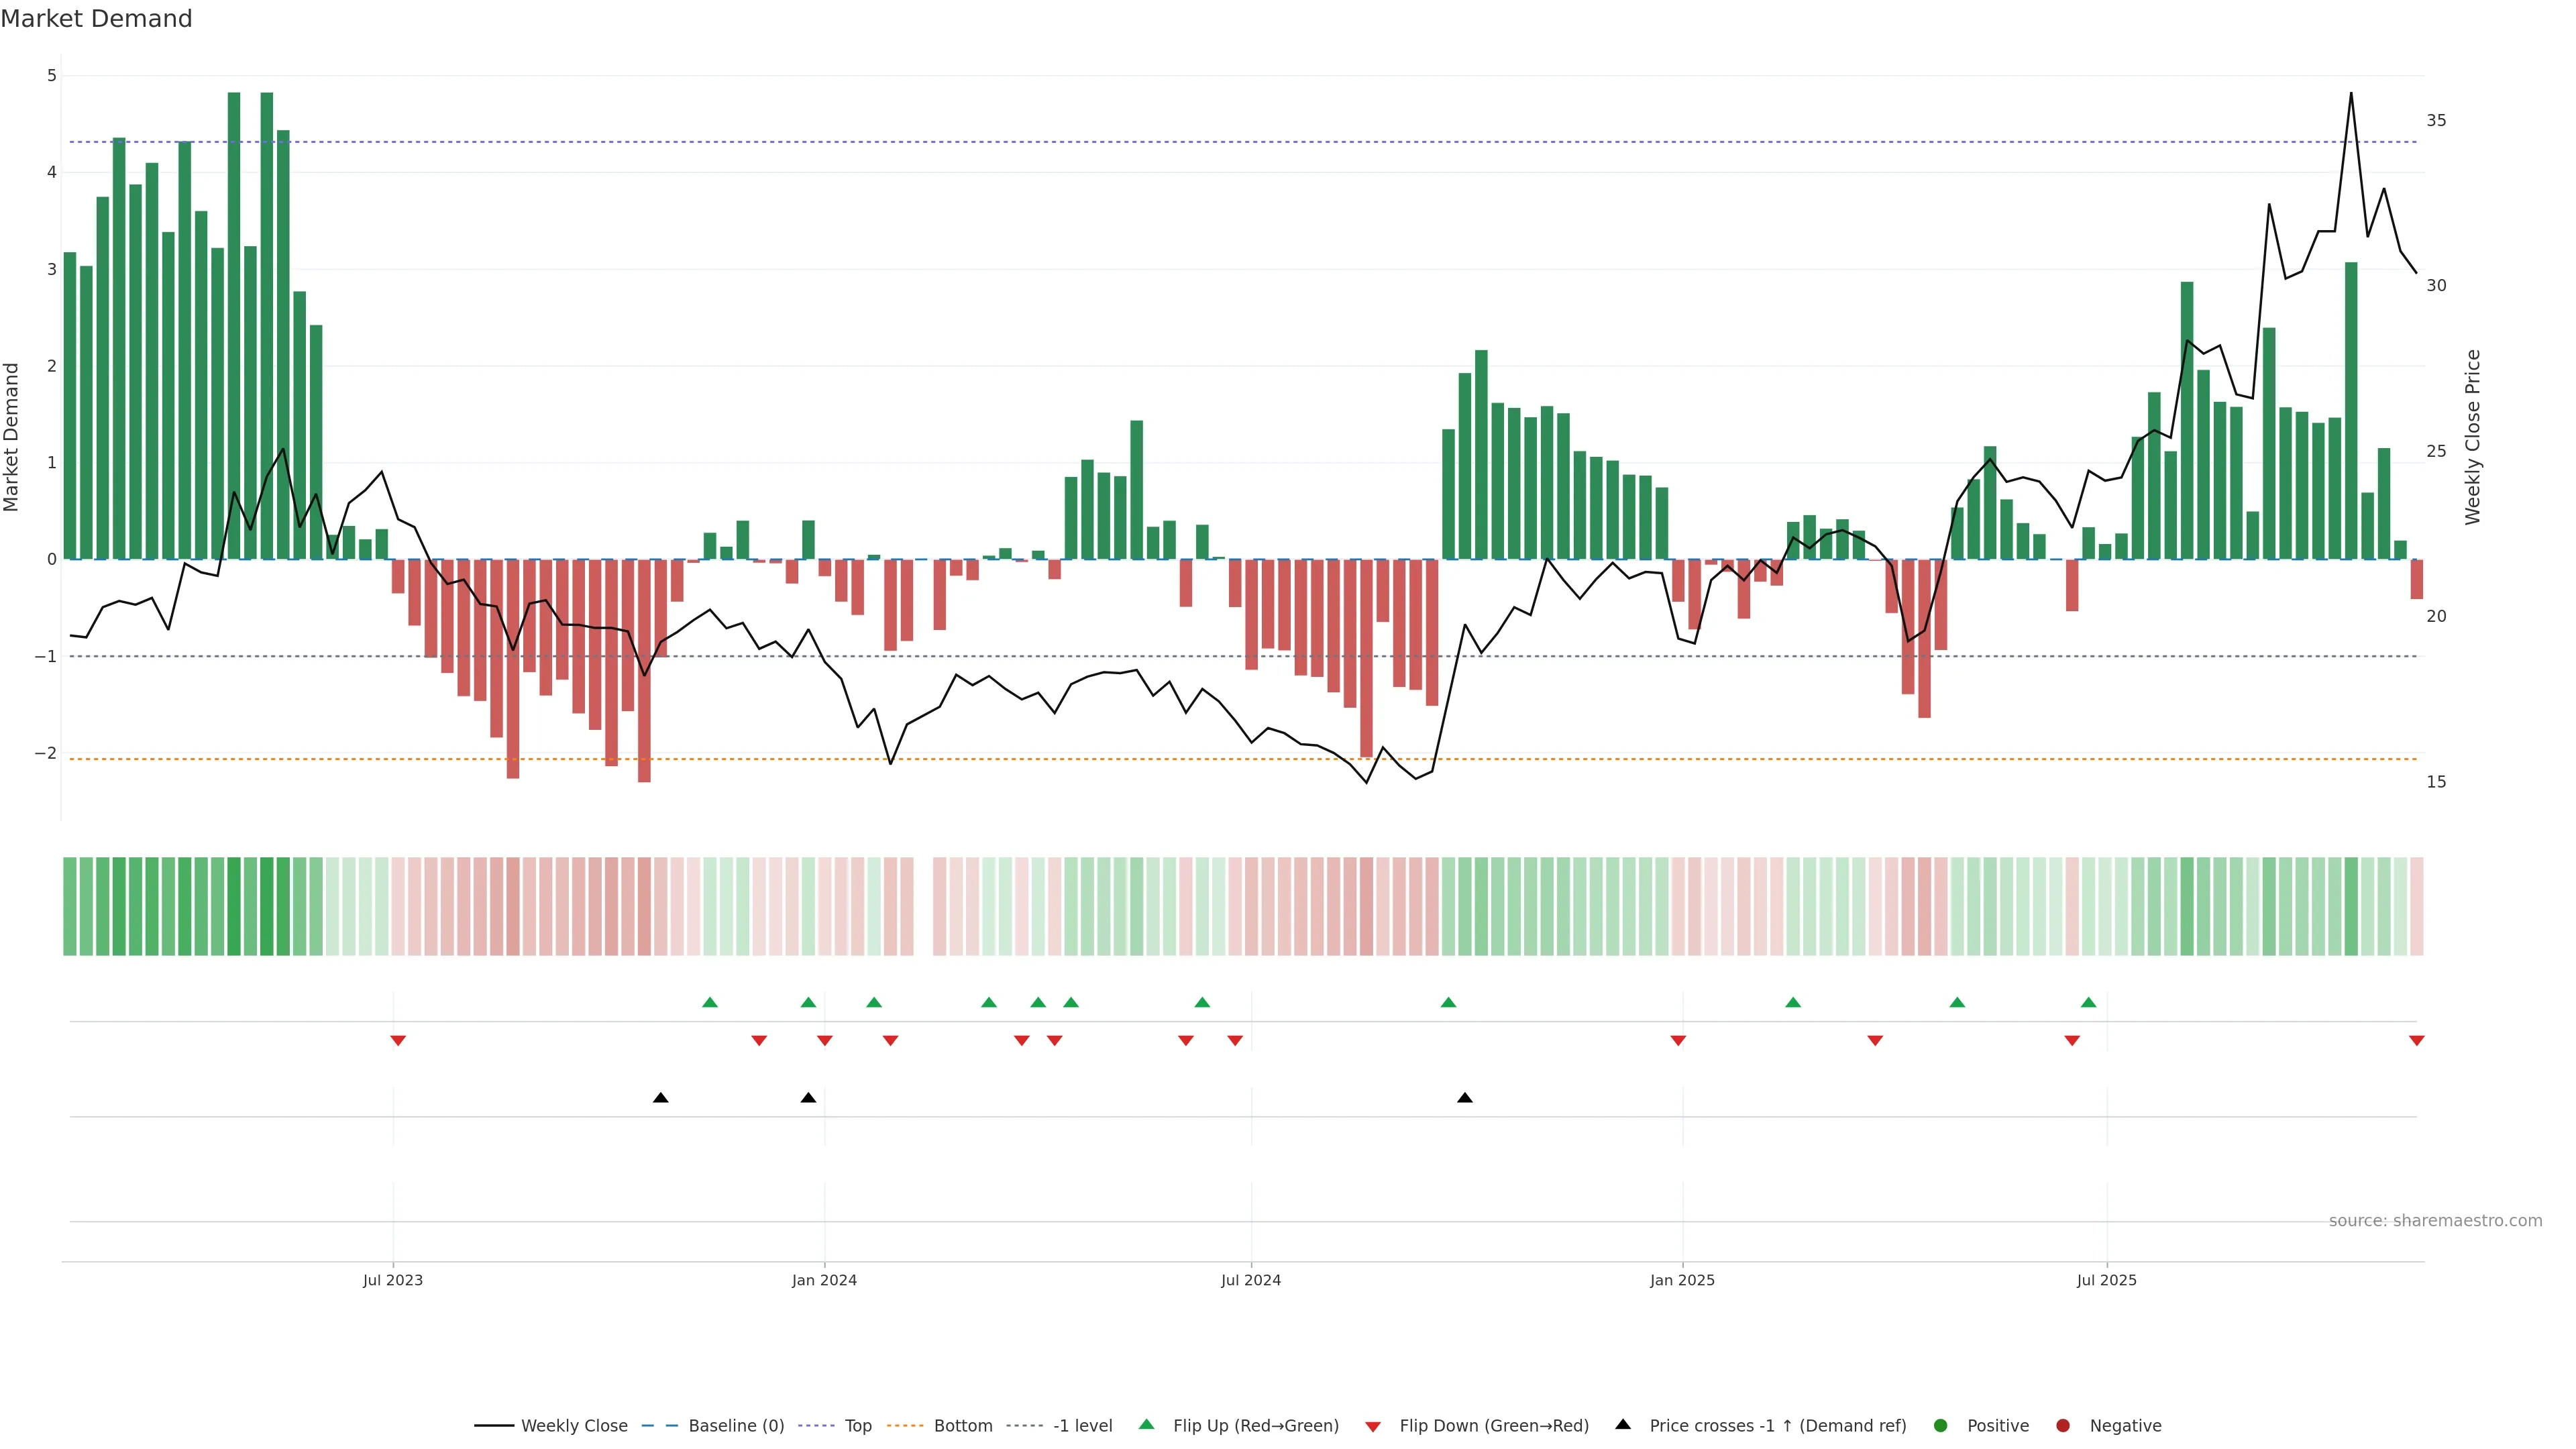Hide the Top dotted line legend entry

pos(857,1426)
